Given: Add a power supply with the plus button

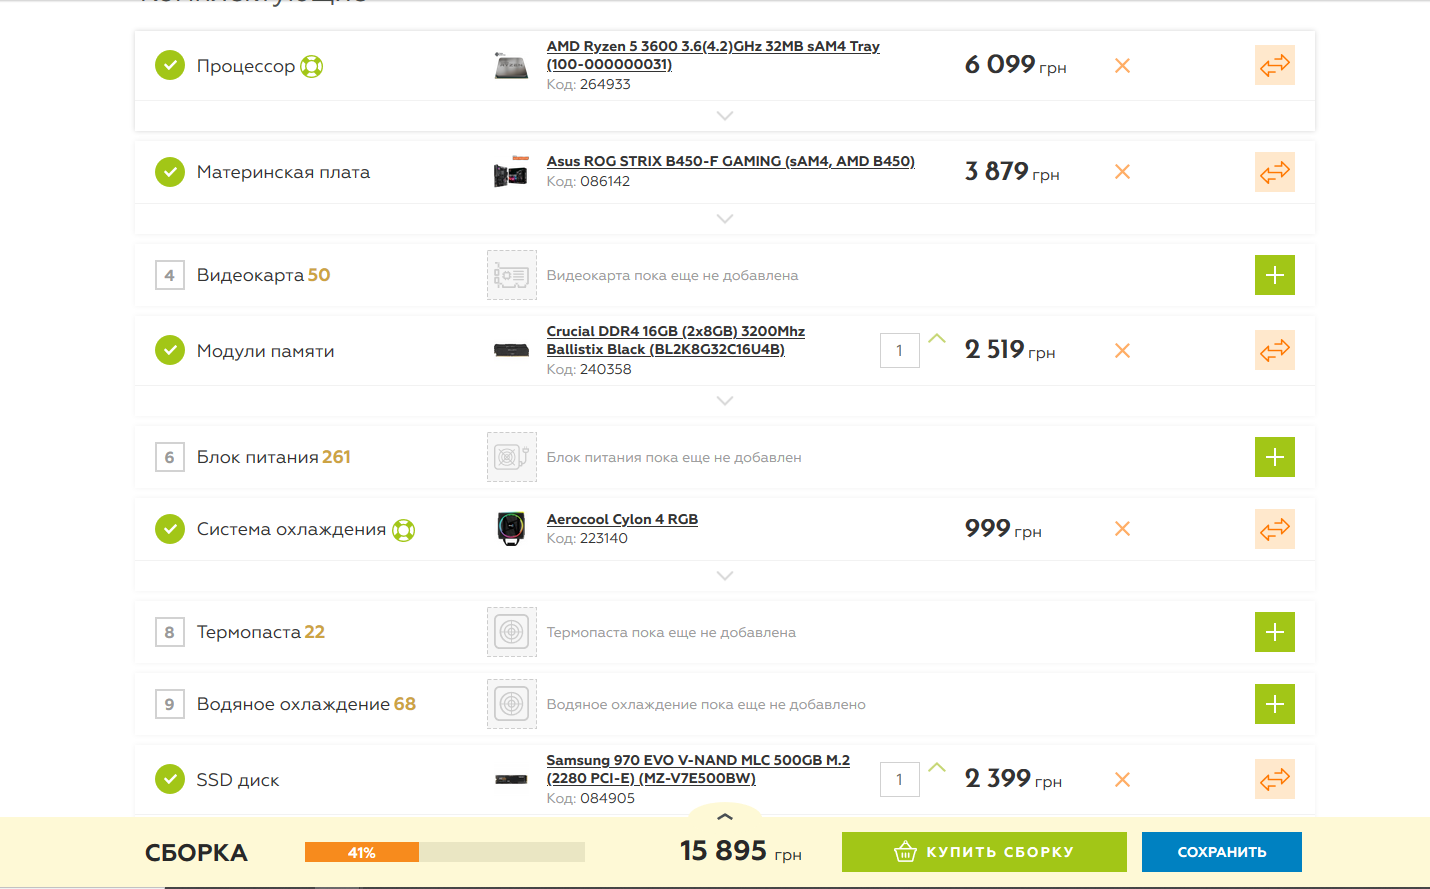Looking at the screenshot, I should pyautogui.click(x=1275, y=457).
